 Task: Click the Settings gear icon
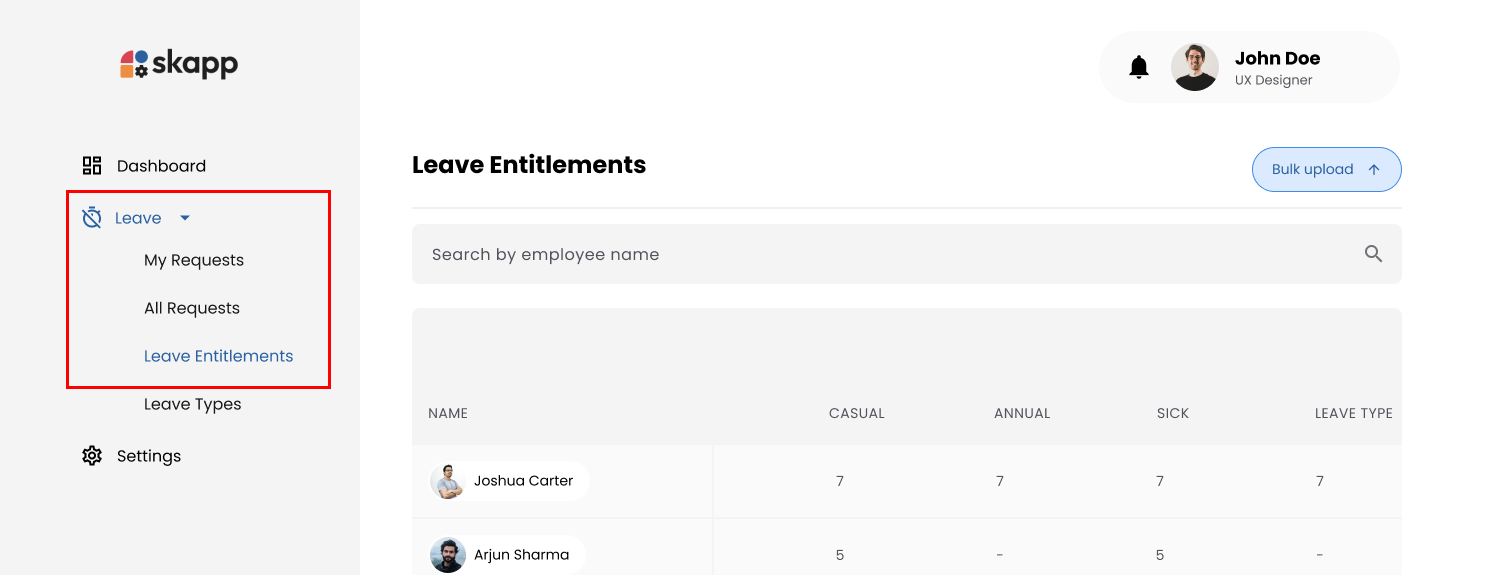coord(92,456)
